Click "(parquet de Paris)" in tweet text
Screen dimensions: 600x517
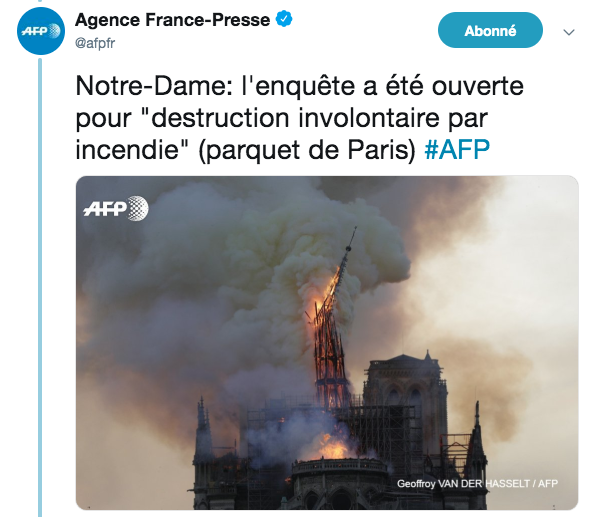click(x=307, y=150)
